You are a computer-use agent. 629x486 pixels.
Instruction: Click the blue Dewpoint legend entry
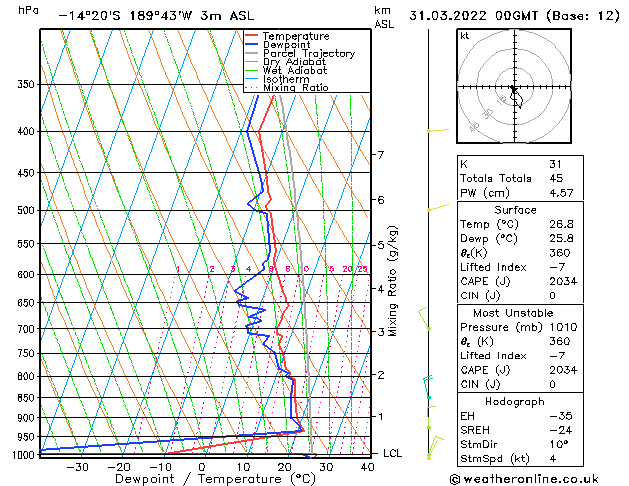coord(285,45)
